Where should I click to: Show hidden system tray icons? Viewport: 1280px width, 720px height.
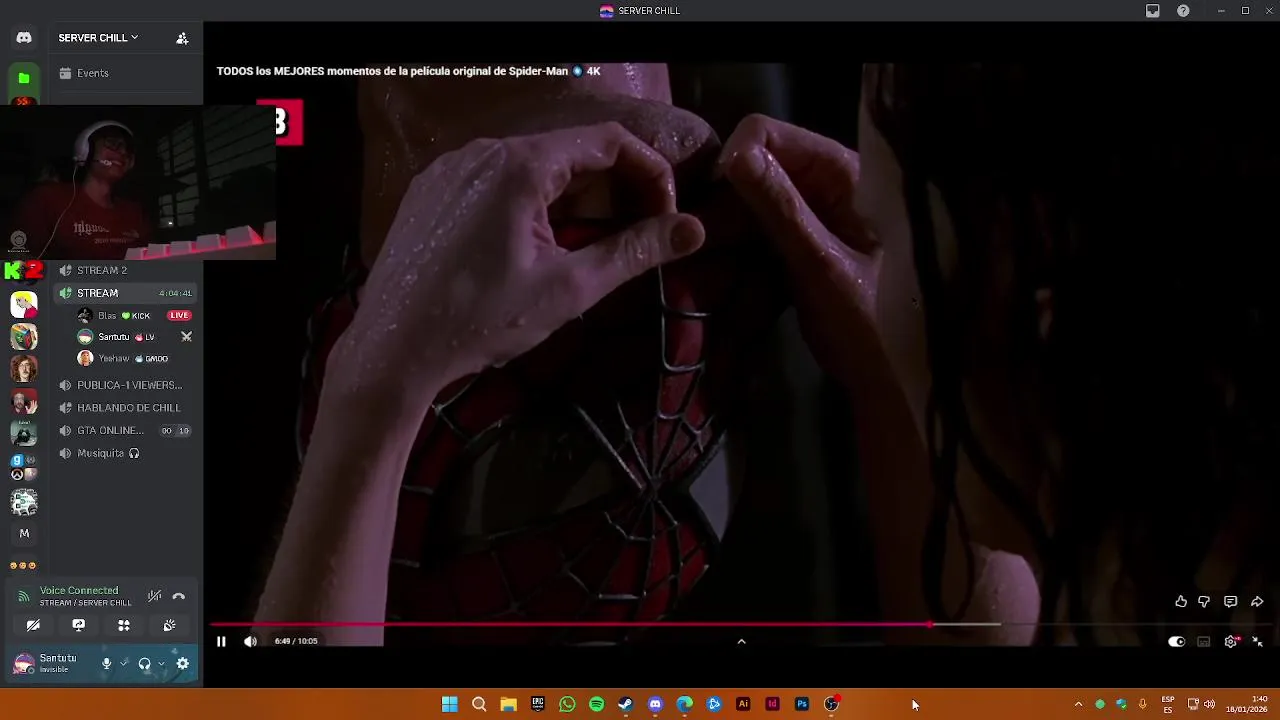(x=1078, y=704)
